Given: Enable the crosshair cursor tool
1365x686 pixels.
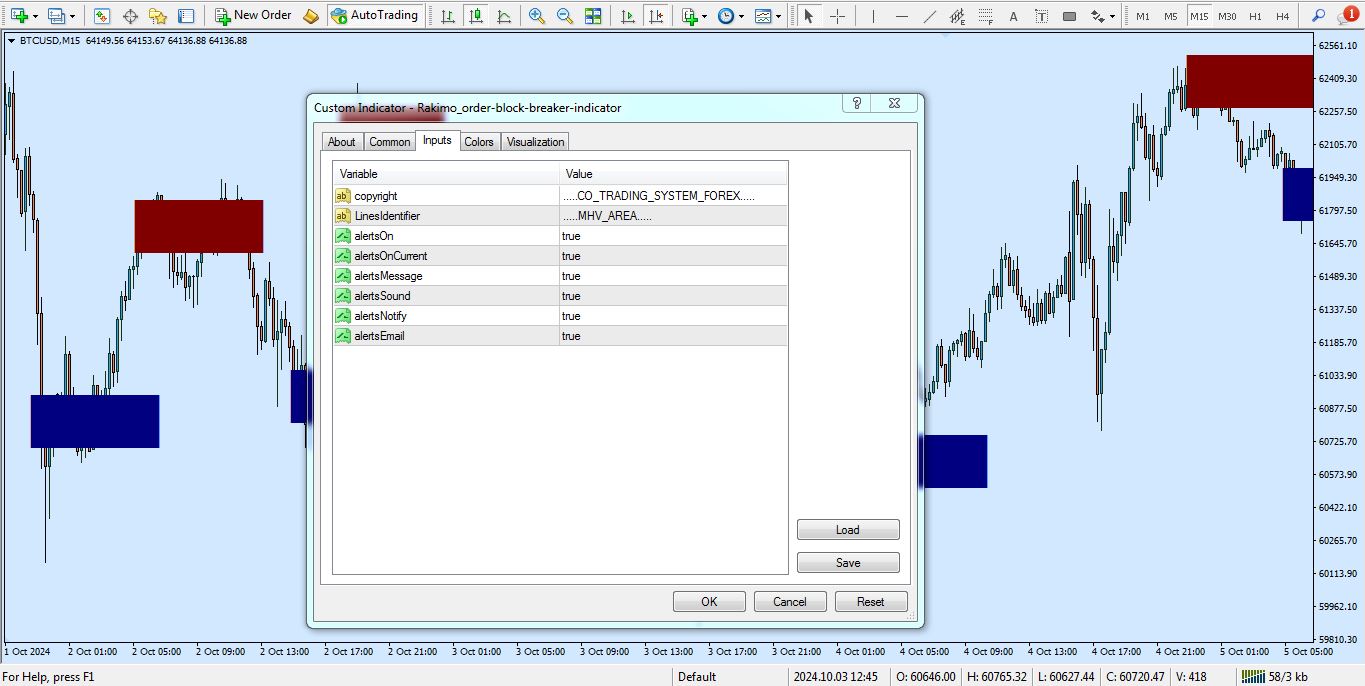Looking at the screenshot, I should pos(838,15).
